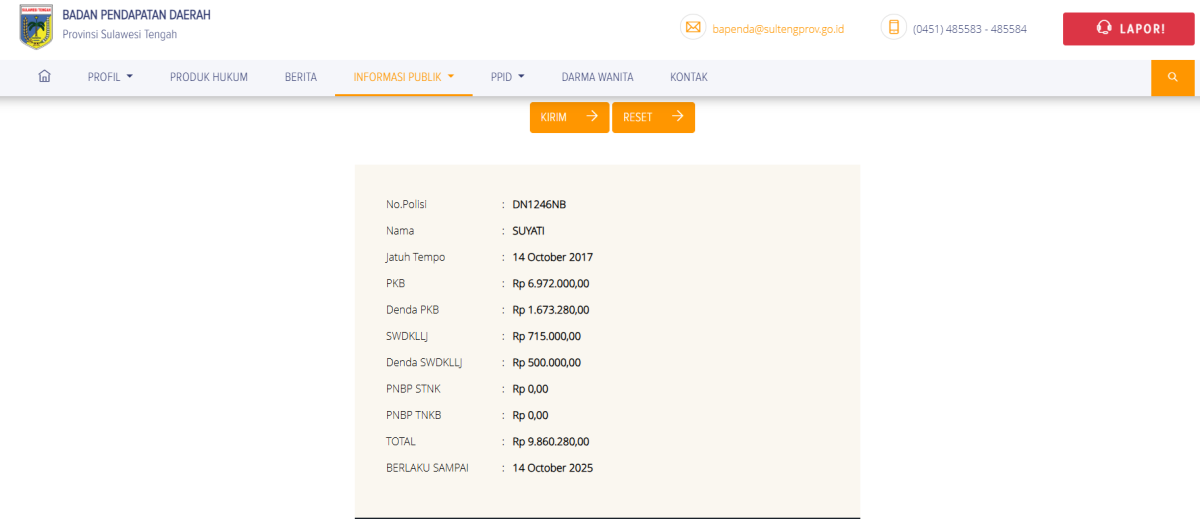Open the DARMA WANITA page
The height and width of the screenshot is (519, 1200).
point(597,77)
